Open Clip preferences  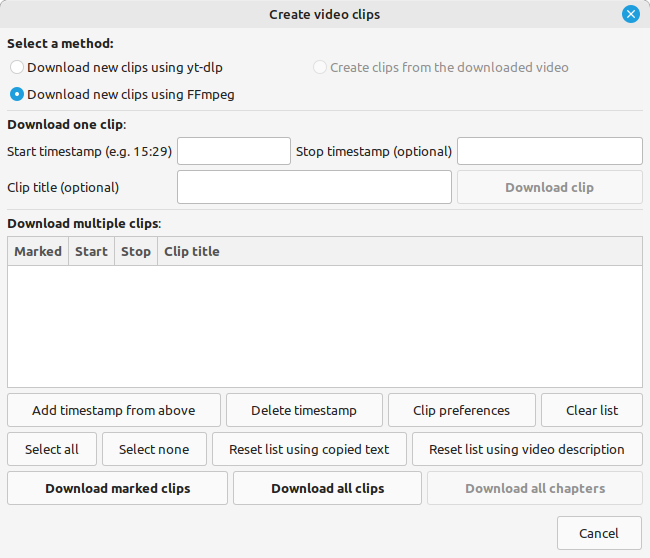tap(462, 410)
